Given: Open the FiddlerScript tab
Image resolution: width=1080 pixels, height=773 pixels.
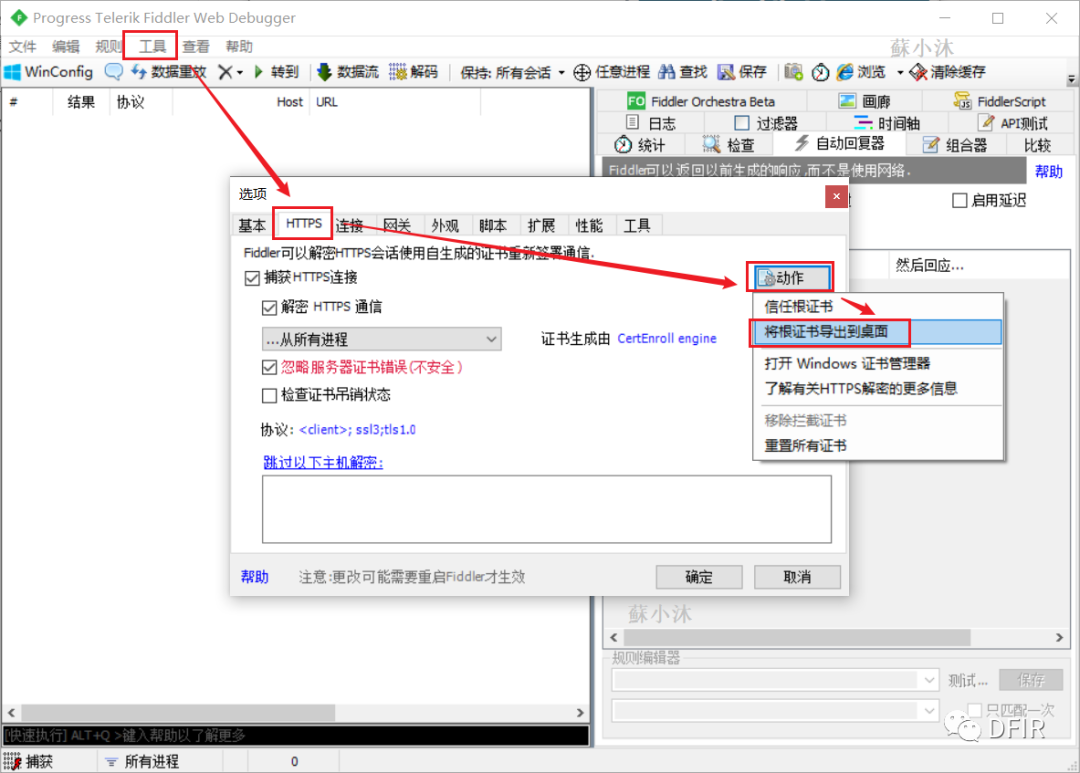Looking at the screenshot, I should (x=1000, y=101).
